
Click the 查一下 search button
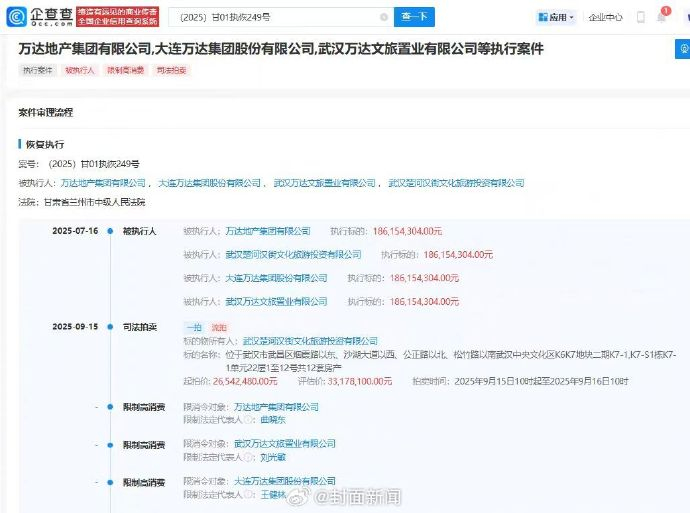click(414, 17)
